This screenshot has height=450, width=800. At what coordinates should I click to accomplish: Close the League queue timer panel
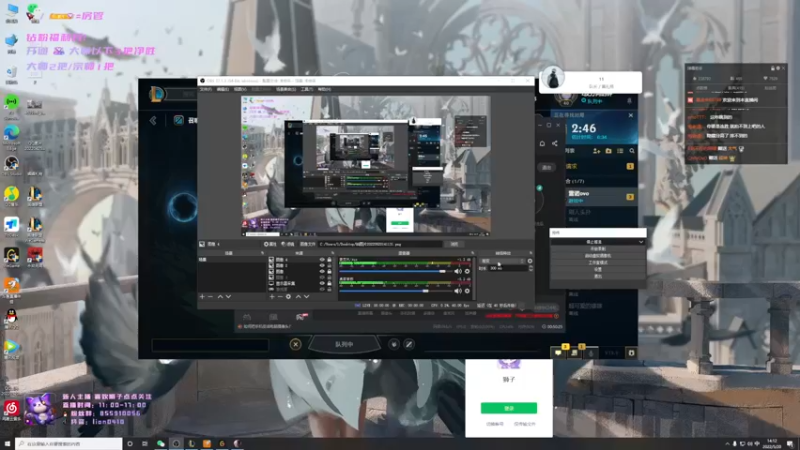(x=631, y=115)
